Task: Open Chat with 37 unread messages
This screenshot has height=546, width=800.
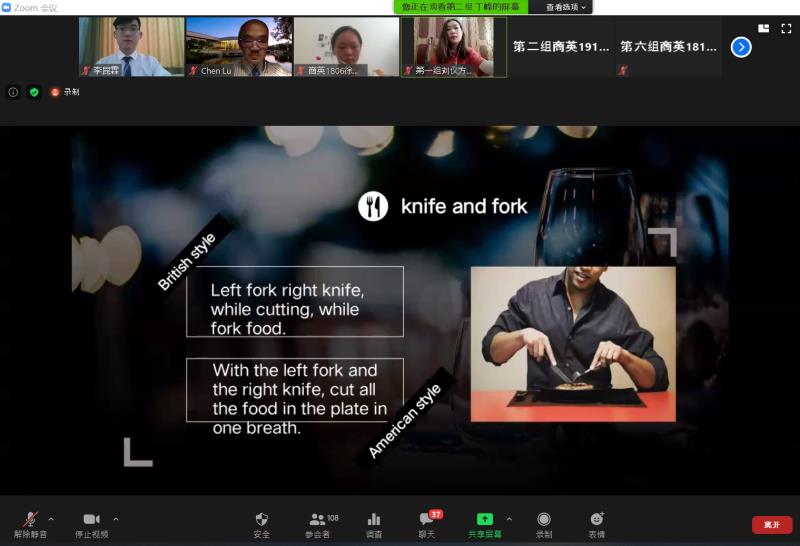Action: (429, 525)
